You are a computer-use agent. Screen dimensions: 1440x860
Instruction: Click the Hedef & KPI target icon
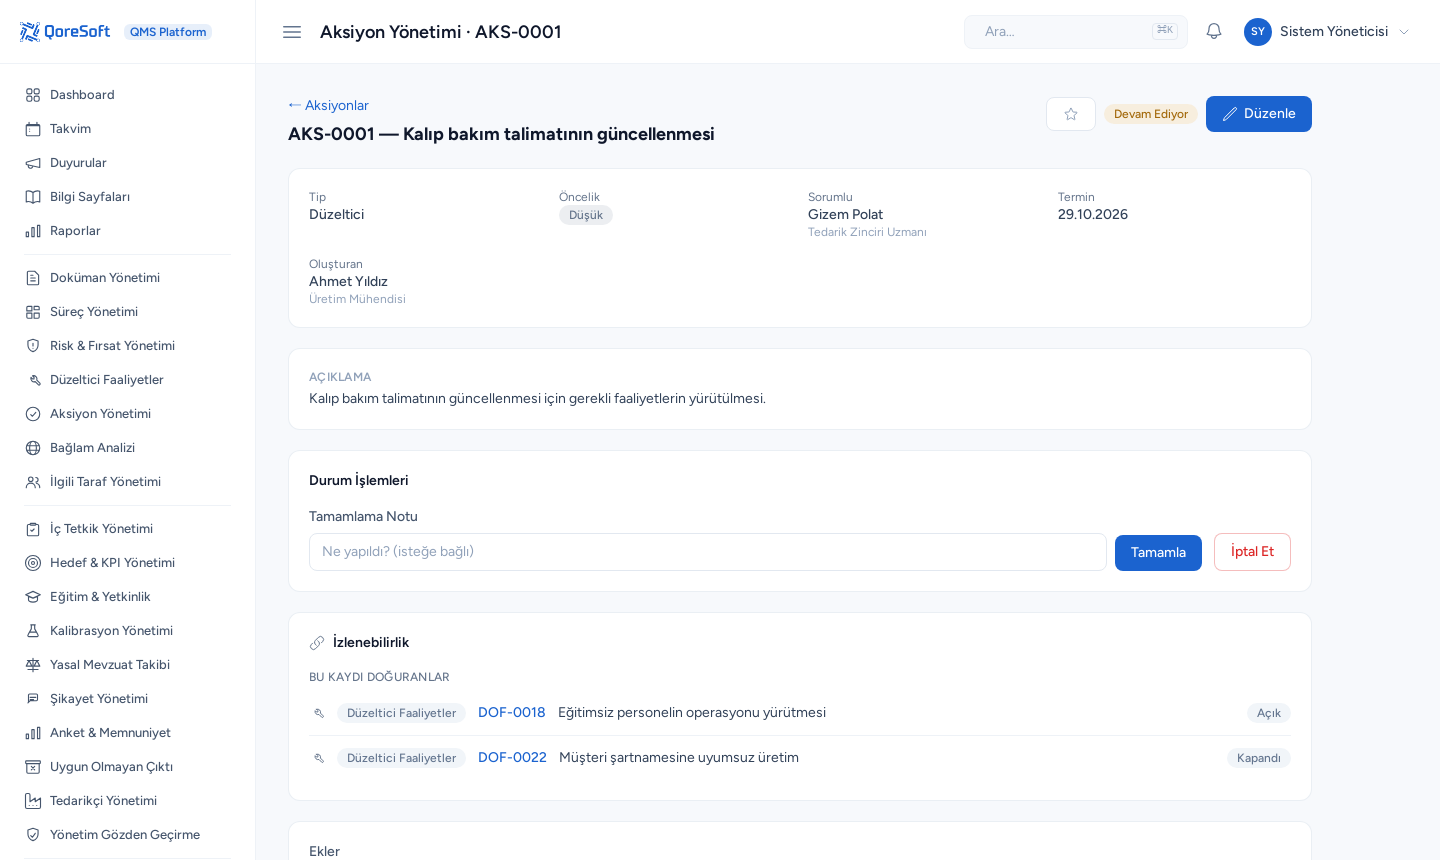(x=33, y=563)
